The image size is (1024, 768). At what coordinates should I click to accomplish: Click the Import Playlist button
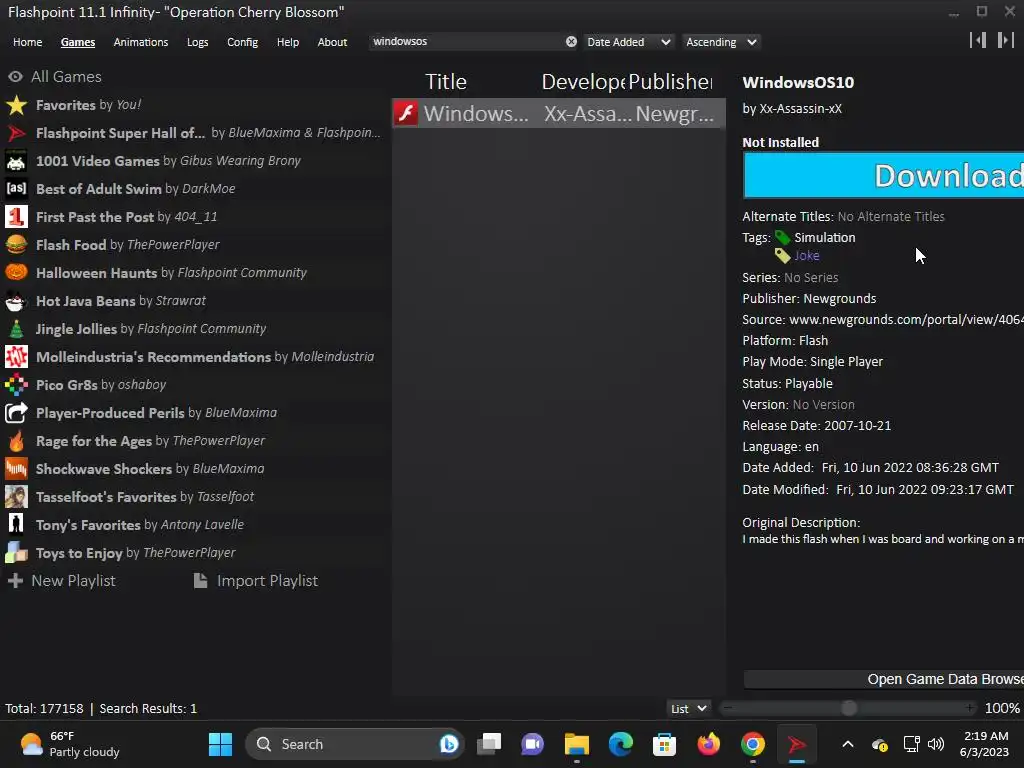pos(256,581)
